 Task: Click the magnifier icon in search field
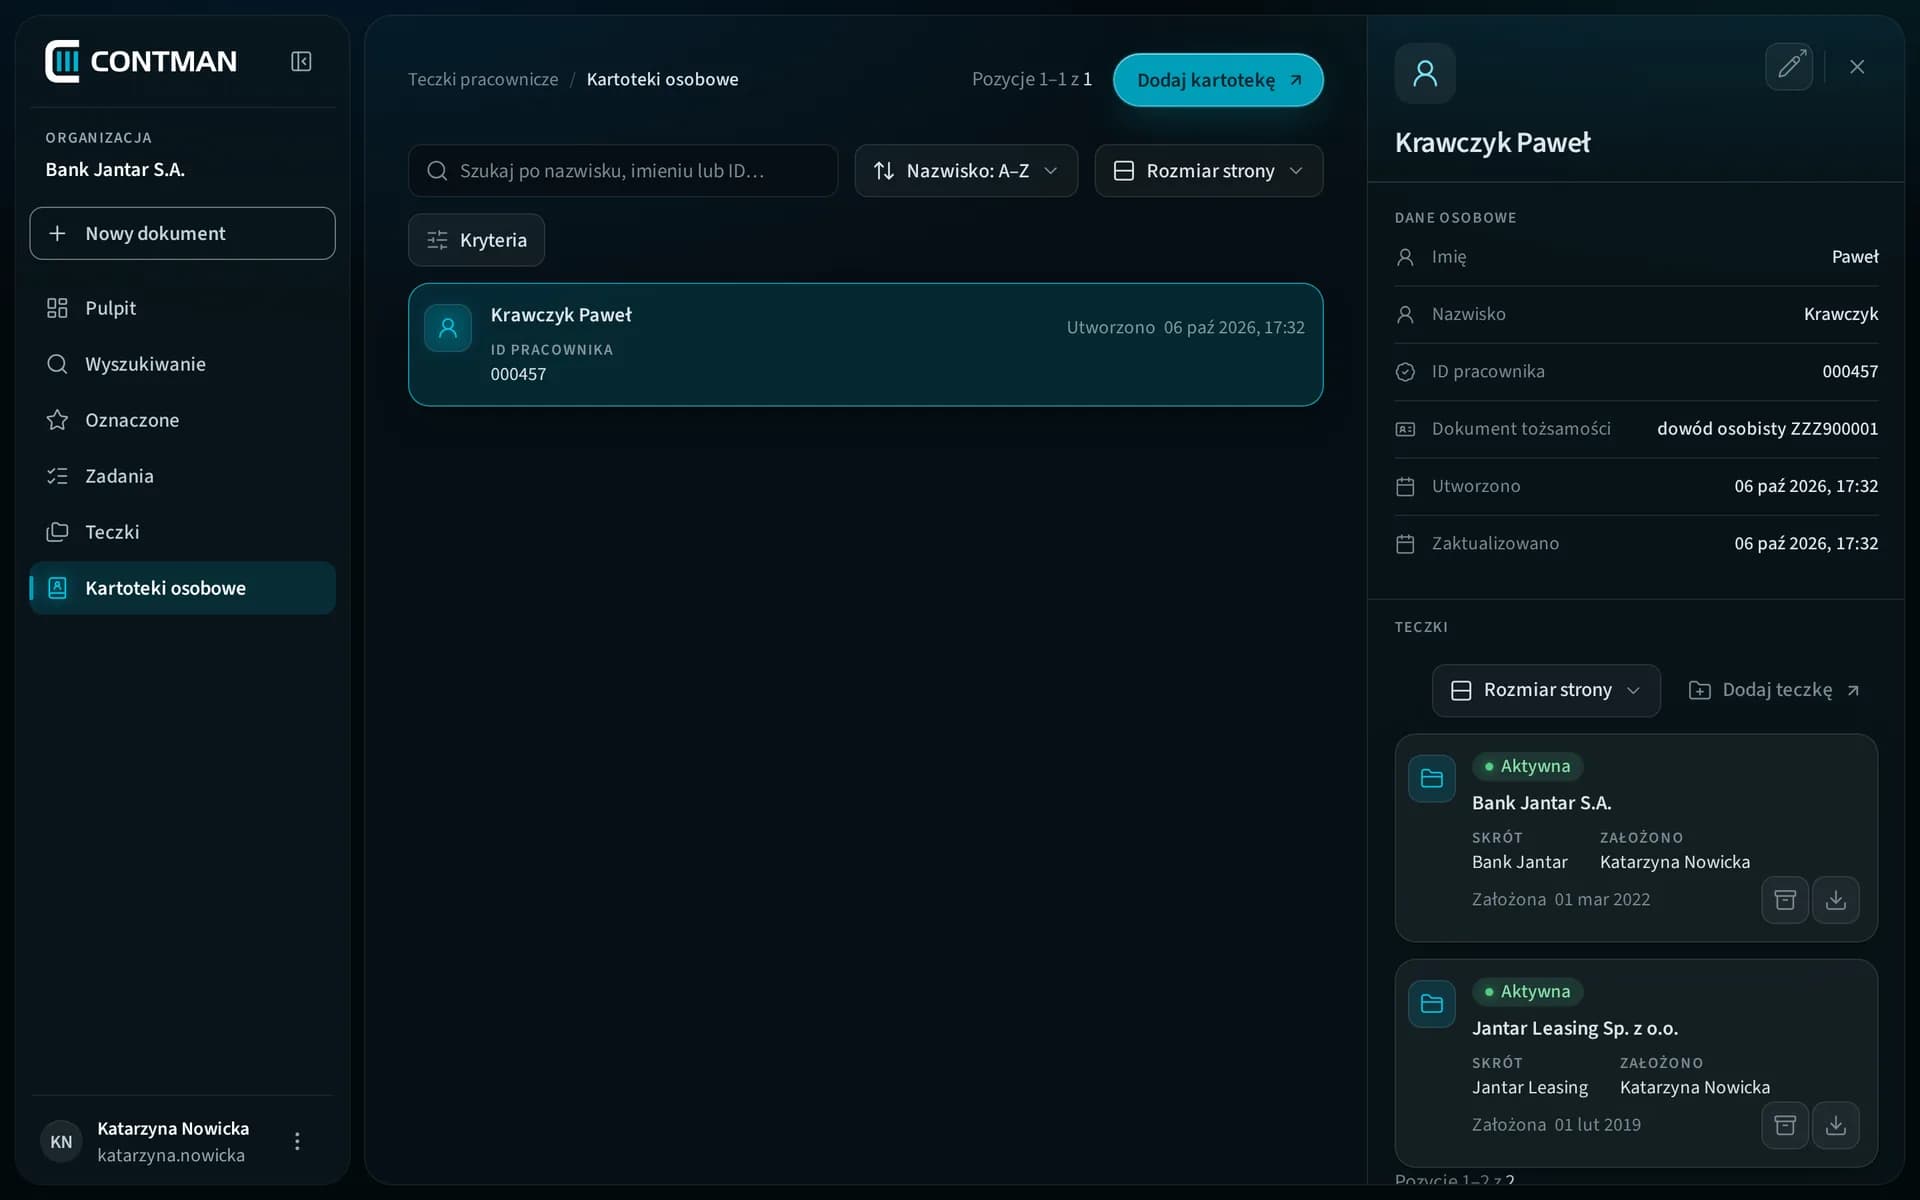pos(437,171)
